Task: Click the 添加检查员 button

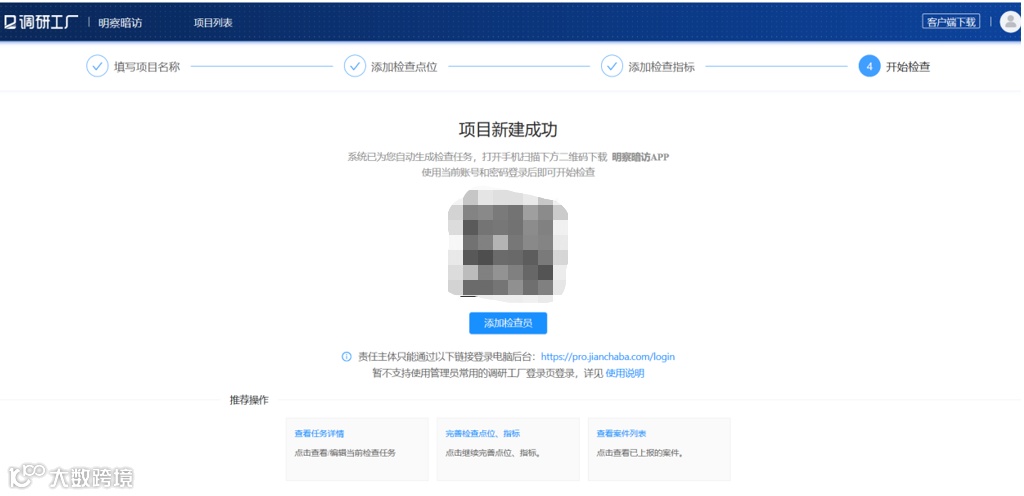Action: pos(508,323)
